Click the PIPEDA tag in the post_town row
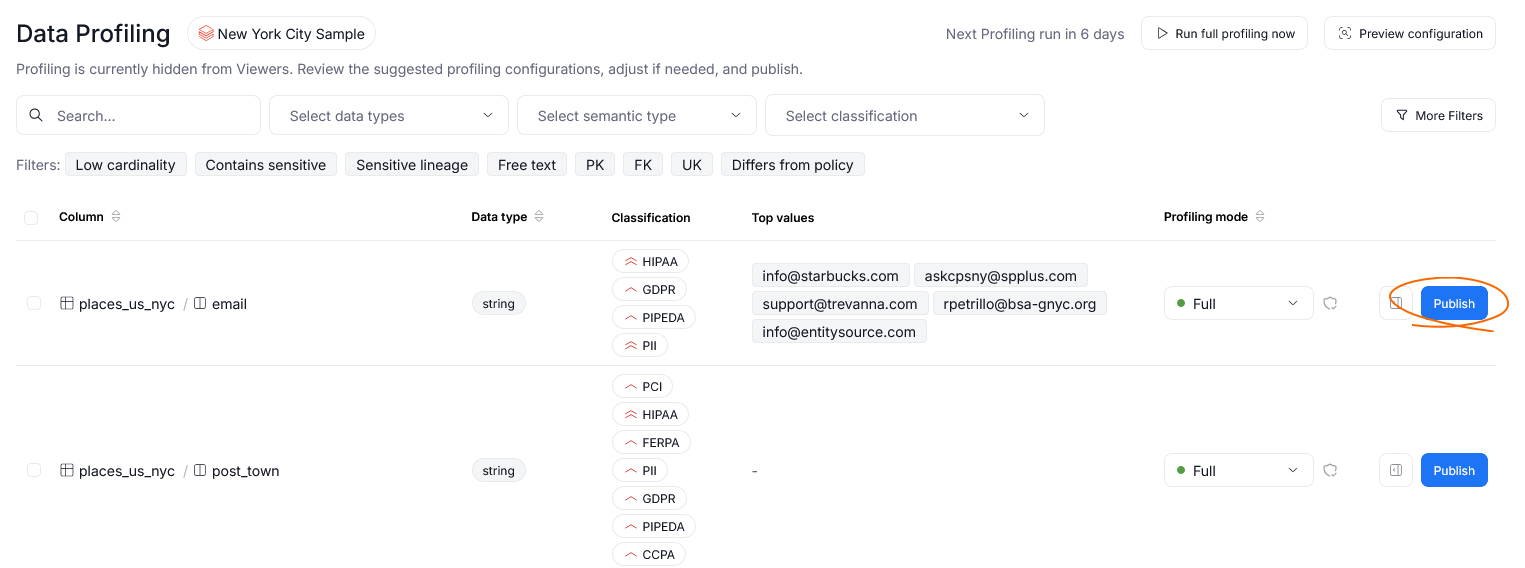This screenshot has width=1525, height=568. click(654, 526)
